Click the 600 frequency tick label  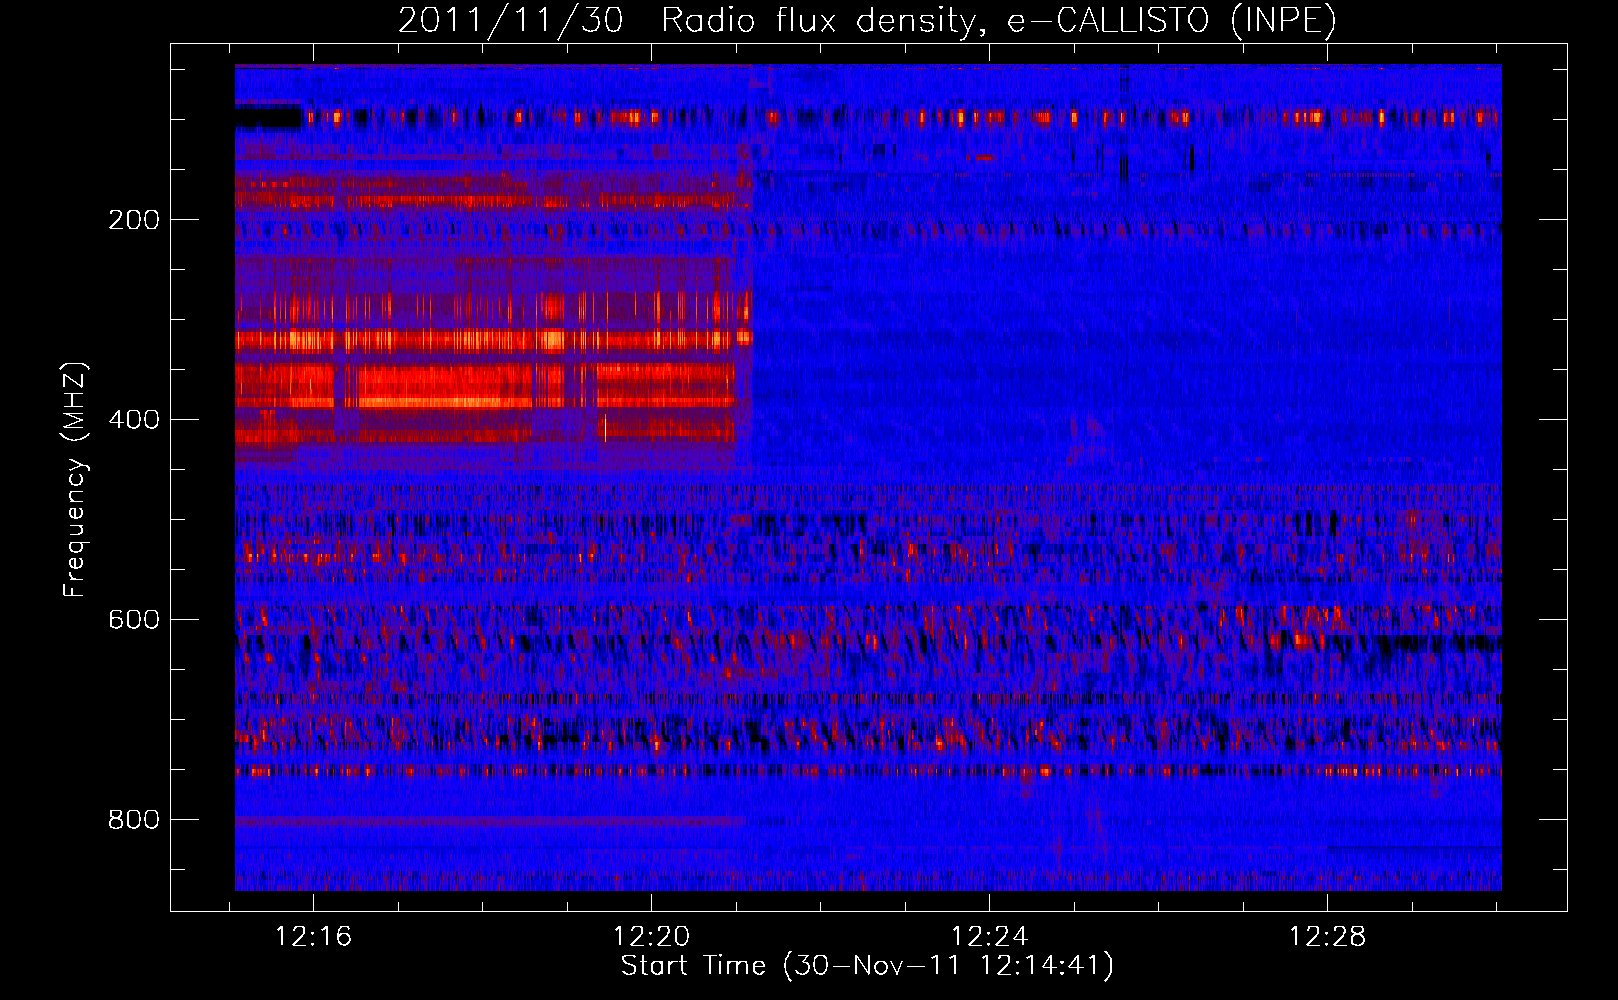[134, 620]
